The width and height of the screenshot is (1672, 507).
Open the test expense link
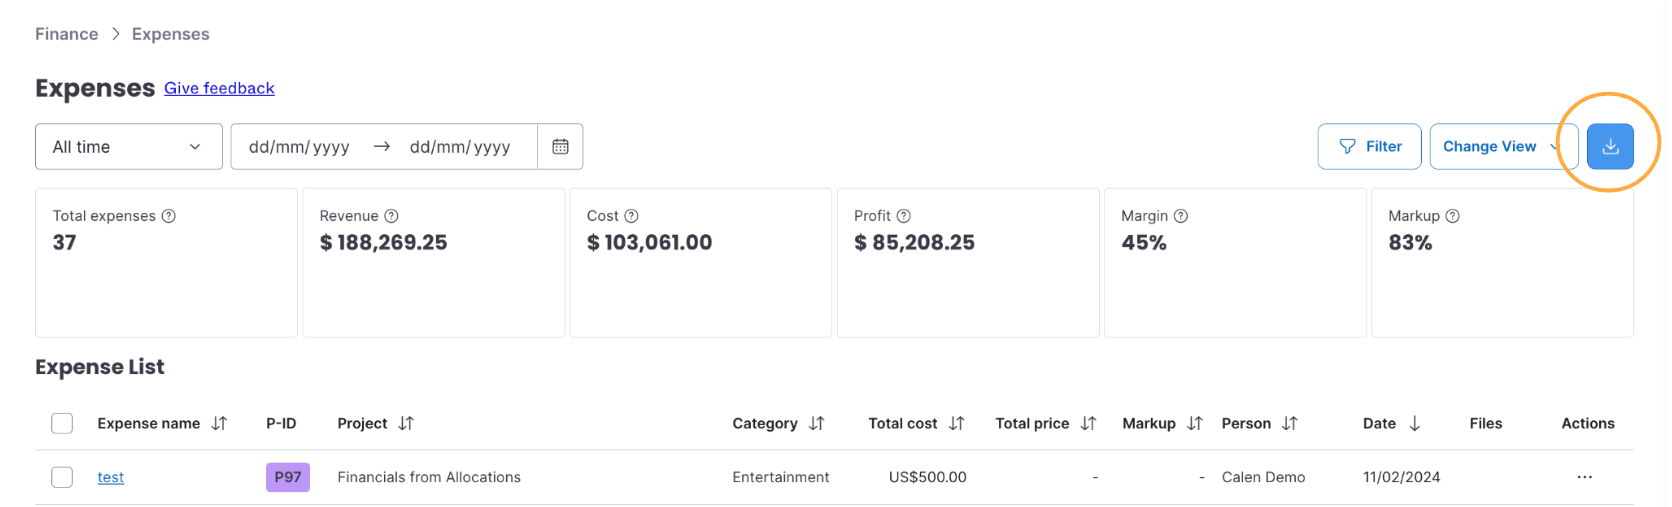tap(111, 477)
